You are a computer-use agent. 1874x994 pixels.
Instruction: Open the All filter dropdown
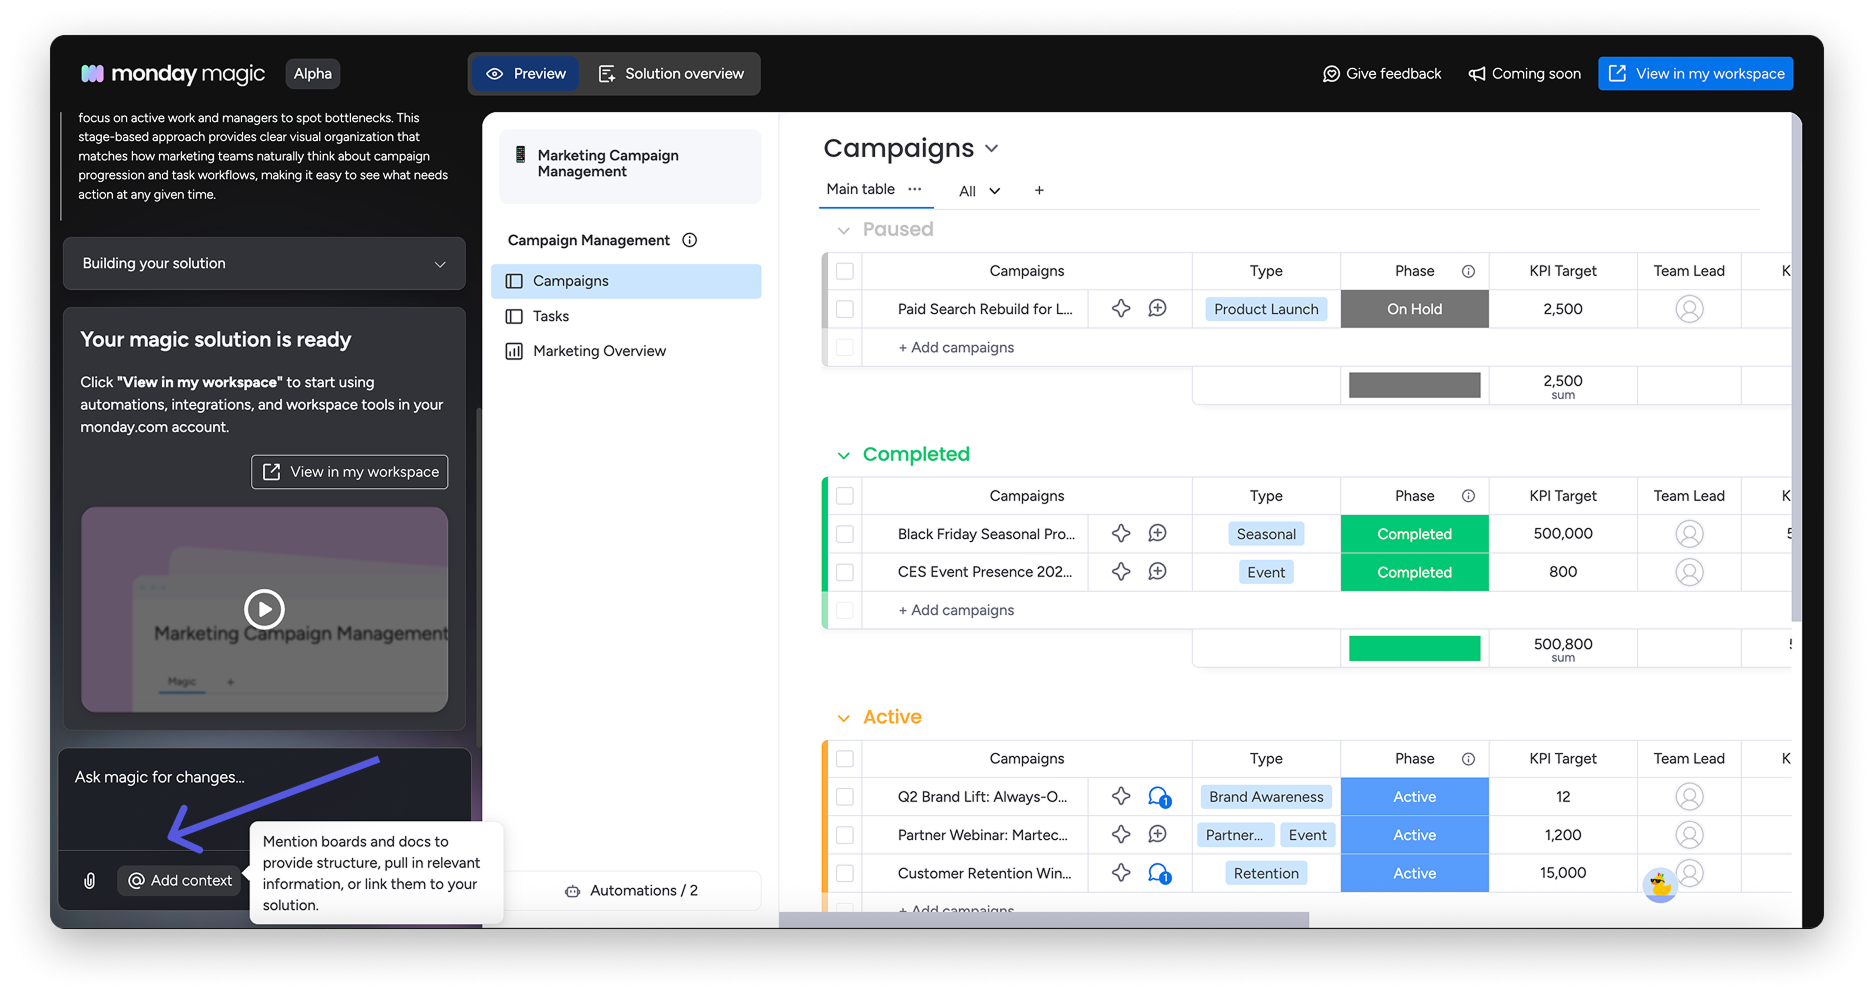pos(980,191)
